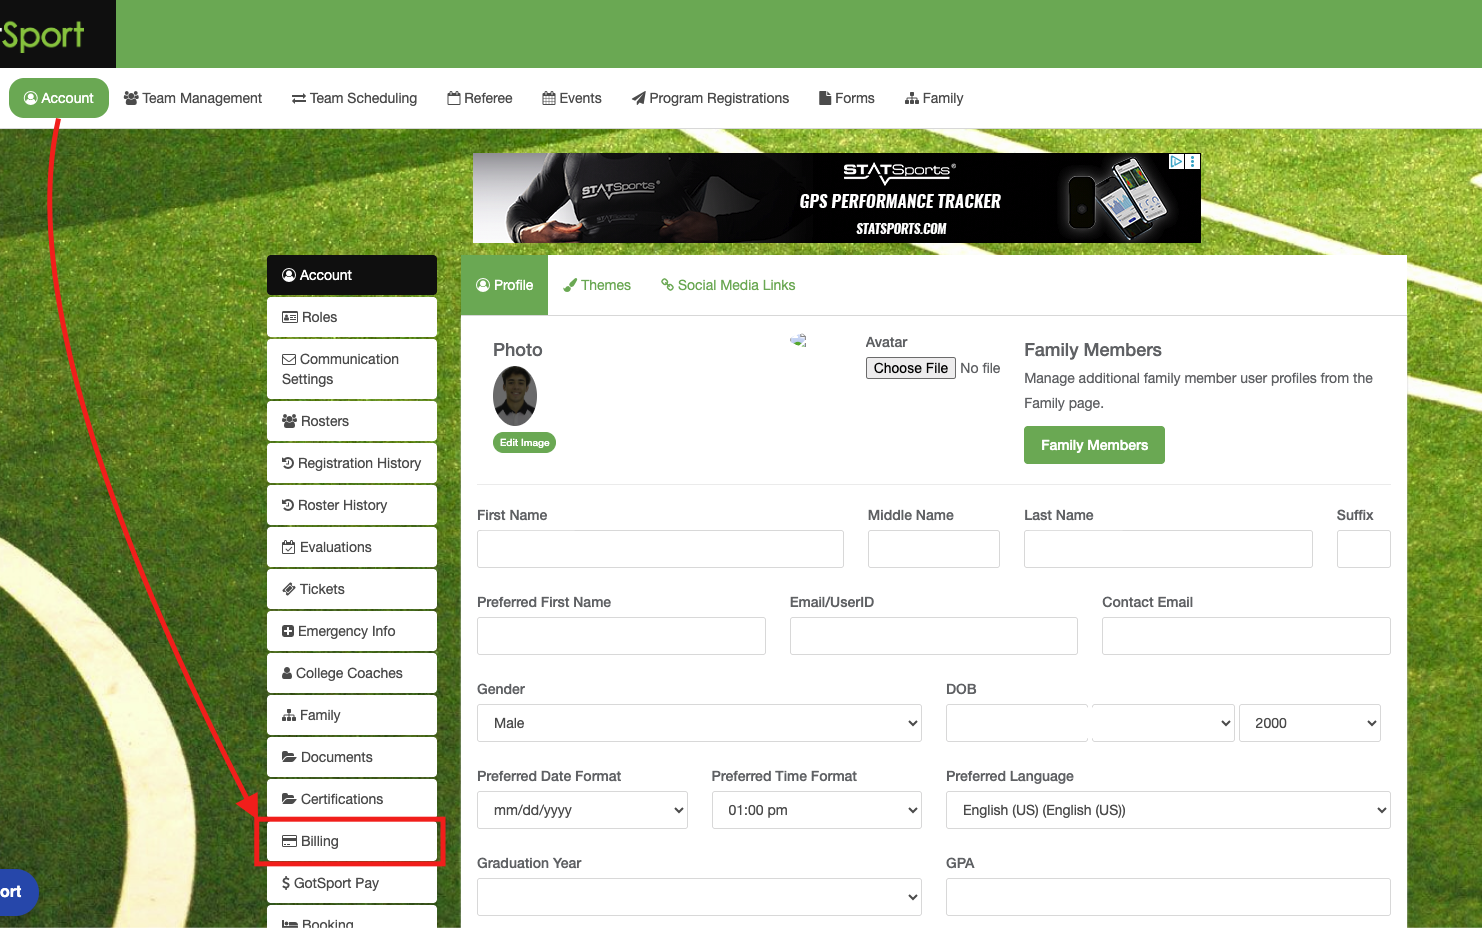This screenshot has height=928, width=1482.
Task: Click the Family sitemap icon in top nav
Action: pyautogui.click(x=912, y=98)
